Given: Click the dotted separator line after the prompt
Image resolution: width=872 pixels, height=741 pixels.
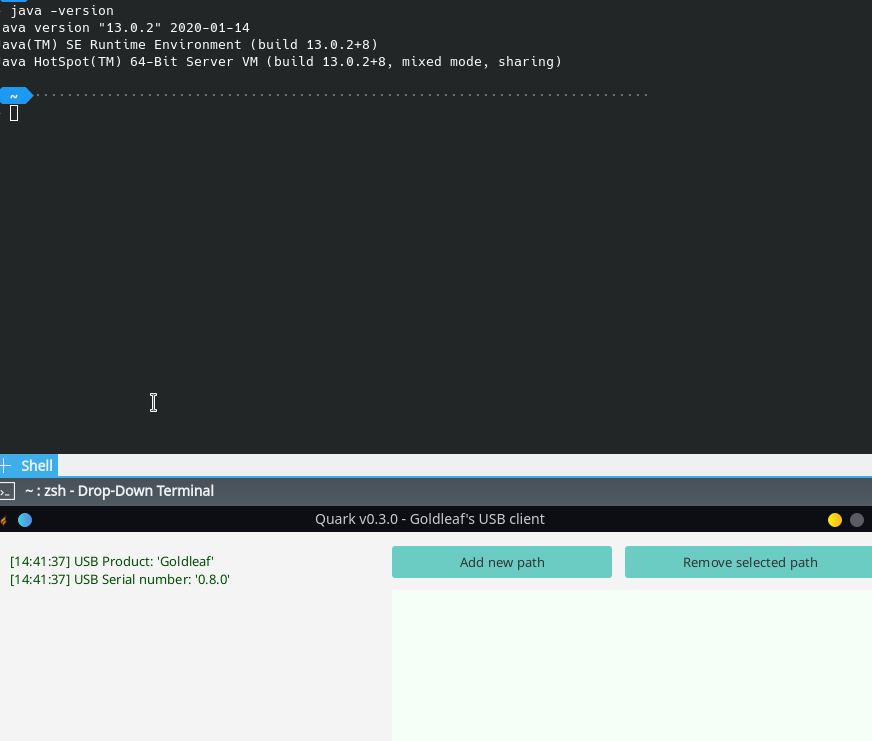Looking at the screenshot, I should 340,94.
